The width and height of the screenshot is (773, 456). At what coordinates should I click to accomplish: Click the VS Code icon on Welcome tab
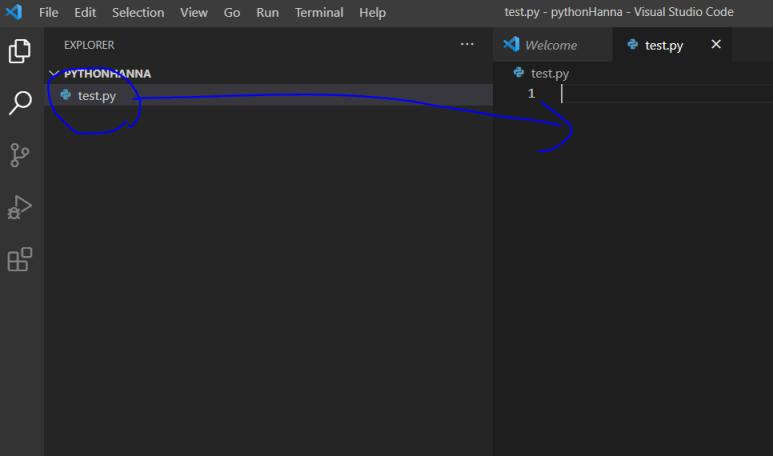coord(511,44)
